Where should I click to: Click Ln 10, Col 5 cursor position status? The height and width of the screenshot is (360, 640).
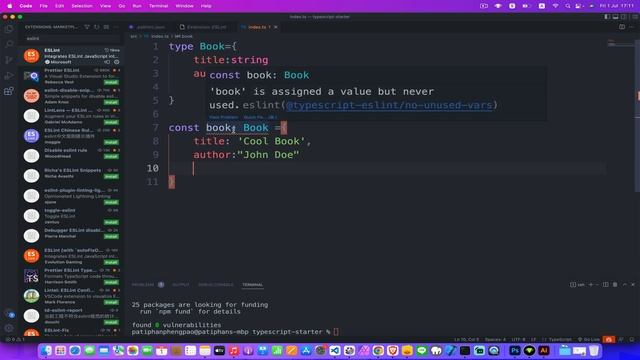click(467, 339)
